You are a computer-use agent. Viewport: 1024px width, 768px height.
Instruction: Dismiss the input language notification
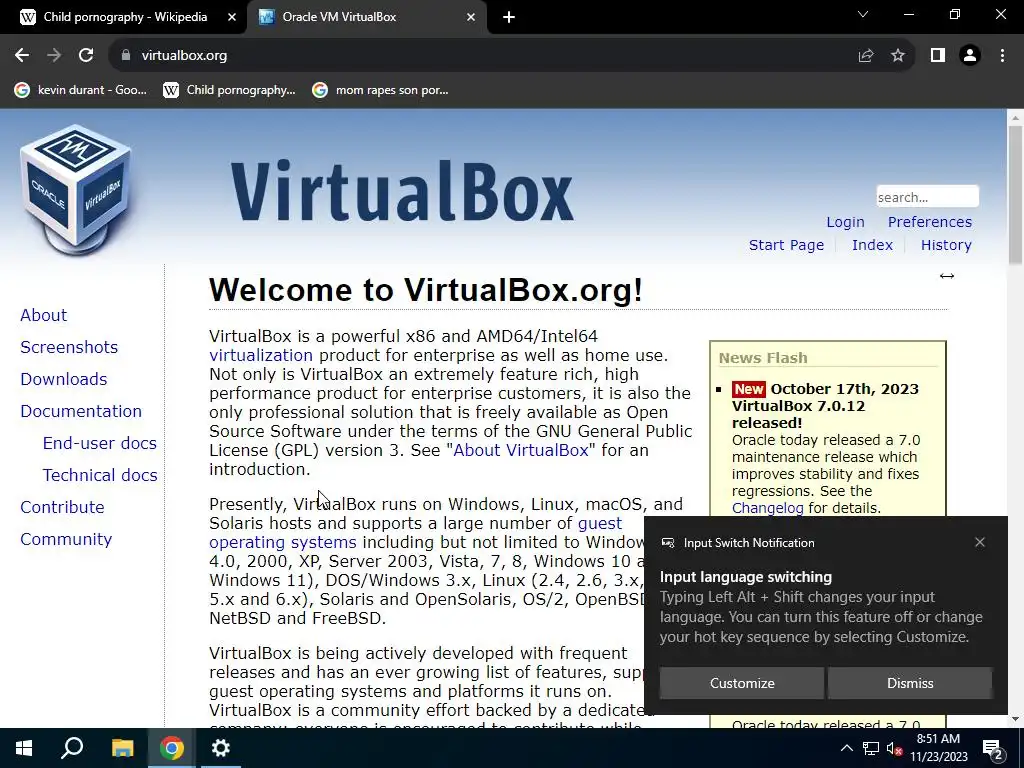[x=910, y=683]
